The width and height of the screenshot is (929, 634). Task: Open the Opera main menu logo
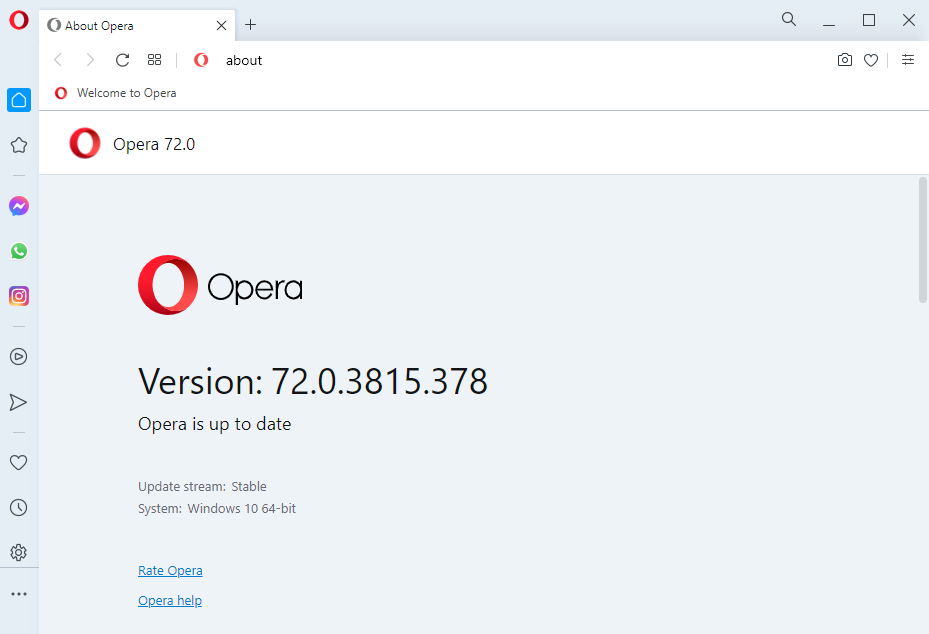coord(19,20)
